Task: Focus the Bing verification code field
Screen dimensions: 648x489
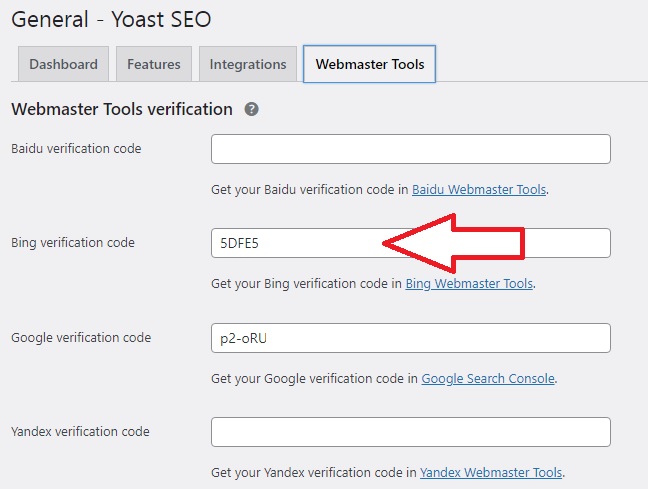Action: 411,243
